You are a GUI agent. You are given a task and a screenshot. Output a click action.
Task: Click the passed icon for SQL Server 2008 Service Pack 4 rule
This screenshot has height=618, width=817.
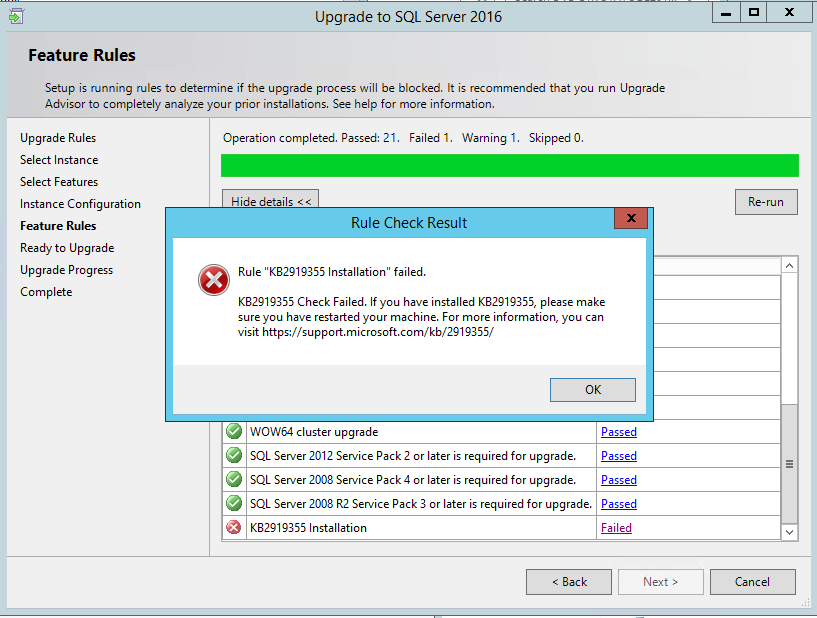pos(233,479)
